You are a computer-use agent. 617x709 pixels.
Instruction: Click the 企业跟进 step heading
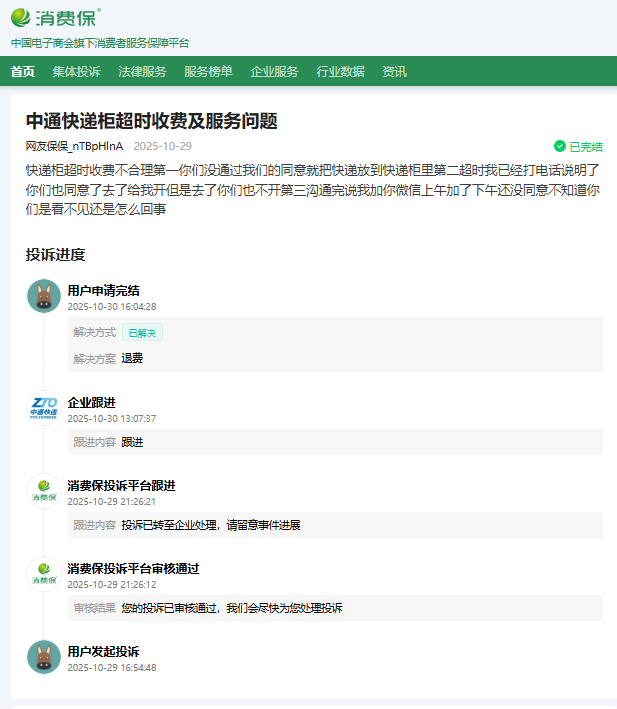91,402
